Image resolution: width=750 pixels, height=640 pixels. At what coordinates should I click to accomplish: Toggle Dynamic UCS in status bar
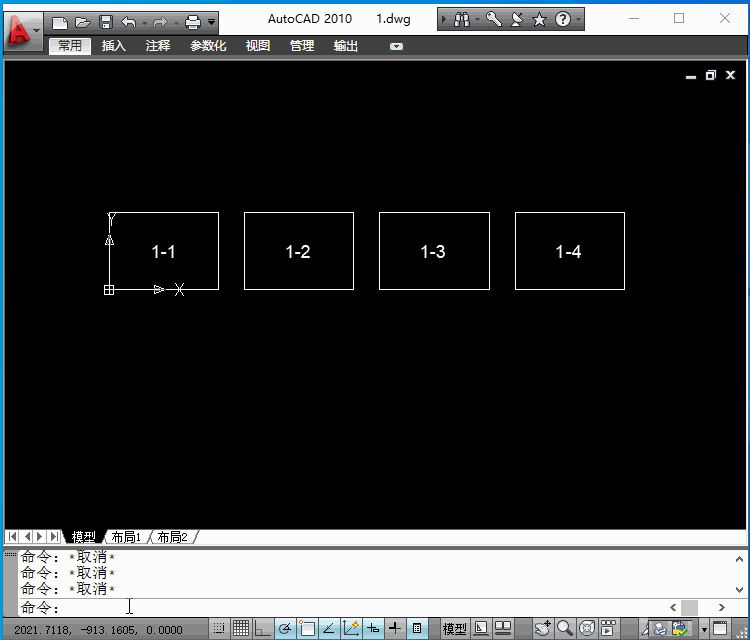[351, 628]
